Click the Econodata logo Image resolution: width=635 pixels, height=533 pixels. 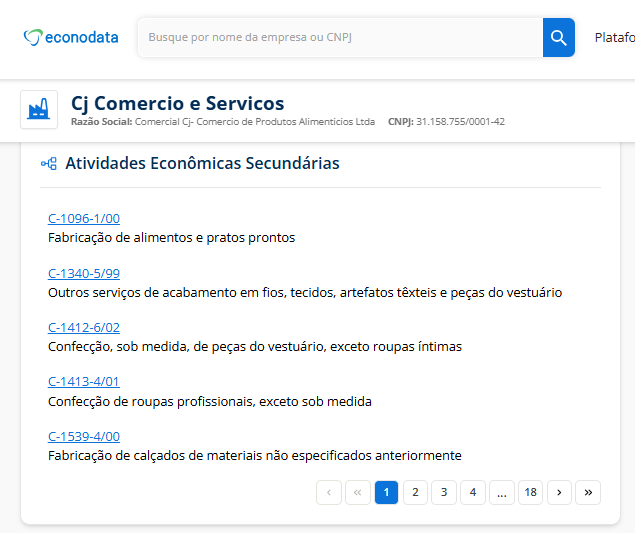tap(70, 38)
